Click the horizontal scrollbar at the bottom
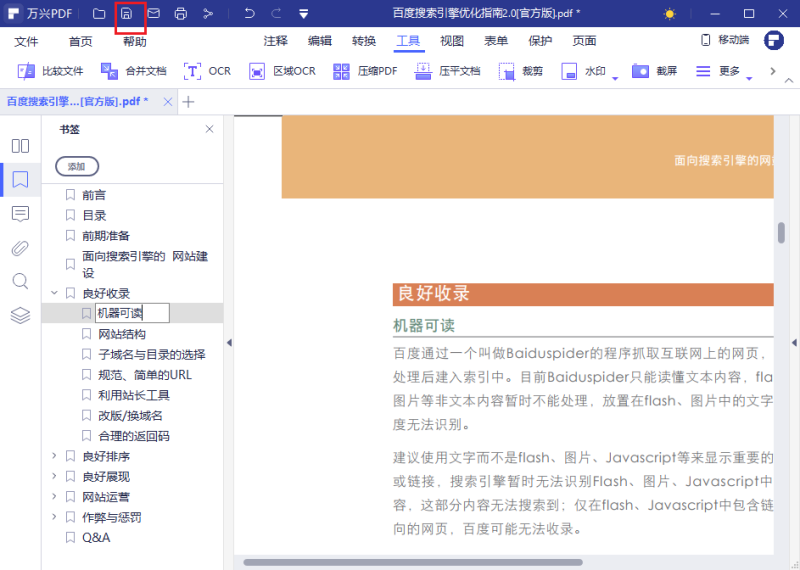This screenshot has width=800, height=570. click(413, 562)
